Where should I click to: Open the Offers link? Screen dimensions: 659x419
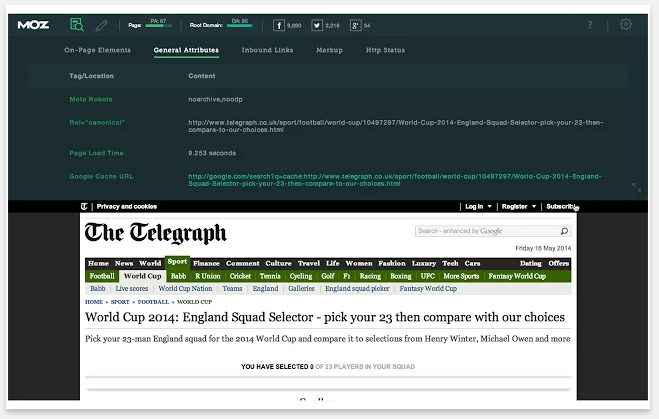pyautogui.click(x=559, y=264)
